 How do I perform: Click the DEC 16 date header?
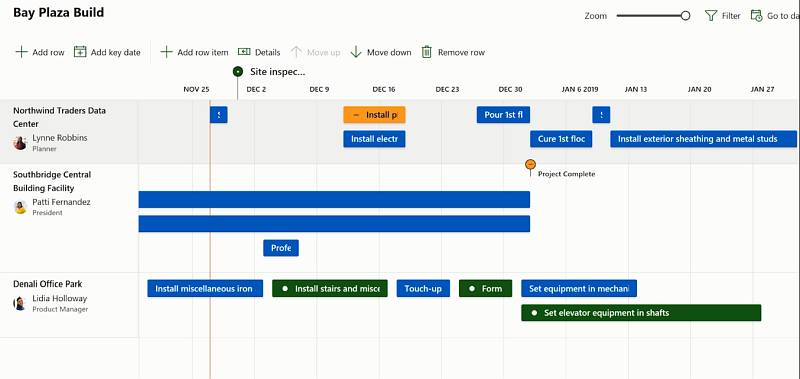(x=384, y=89)
